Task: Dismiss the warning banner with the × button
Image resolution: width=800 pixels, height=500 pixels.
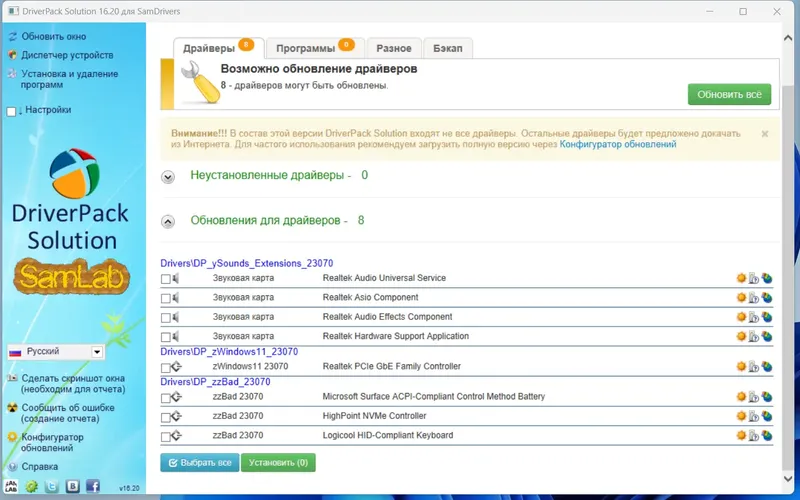Action: 764,134
